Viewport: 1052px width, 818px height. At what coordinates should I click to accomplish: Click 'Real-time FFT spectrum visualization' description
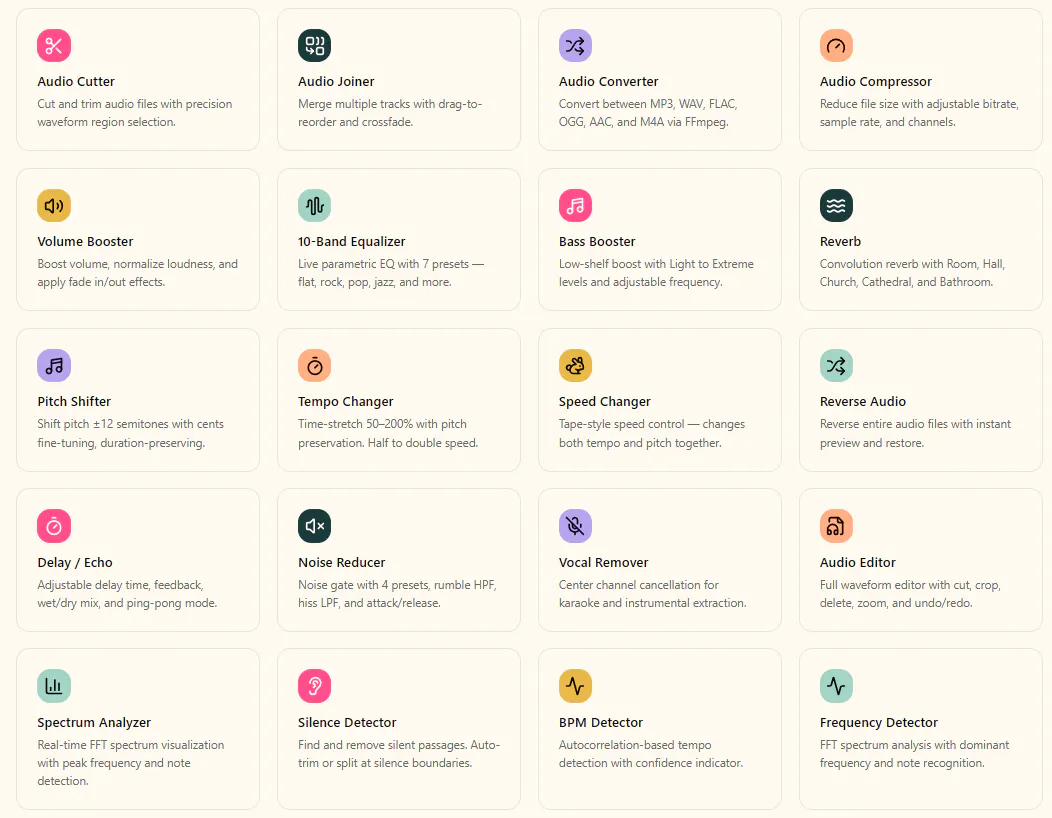pyautogui.click(x=131, y=763)
